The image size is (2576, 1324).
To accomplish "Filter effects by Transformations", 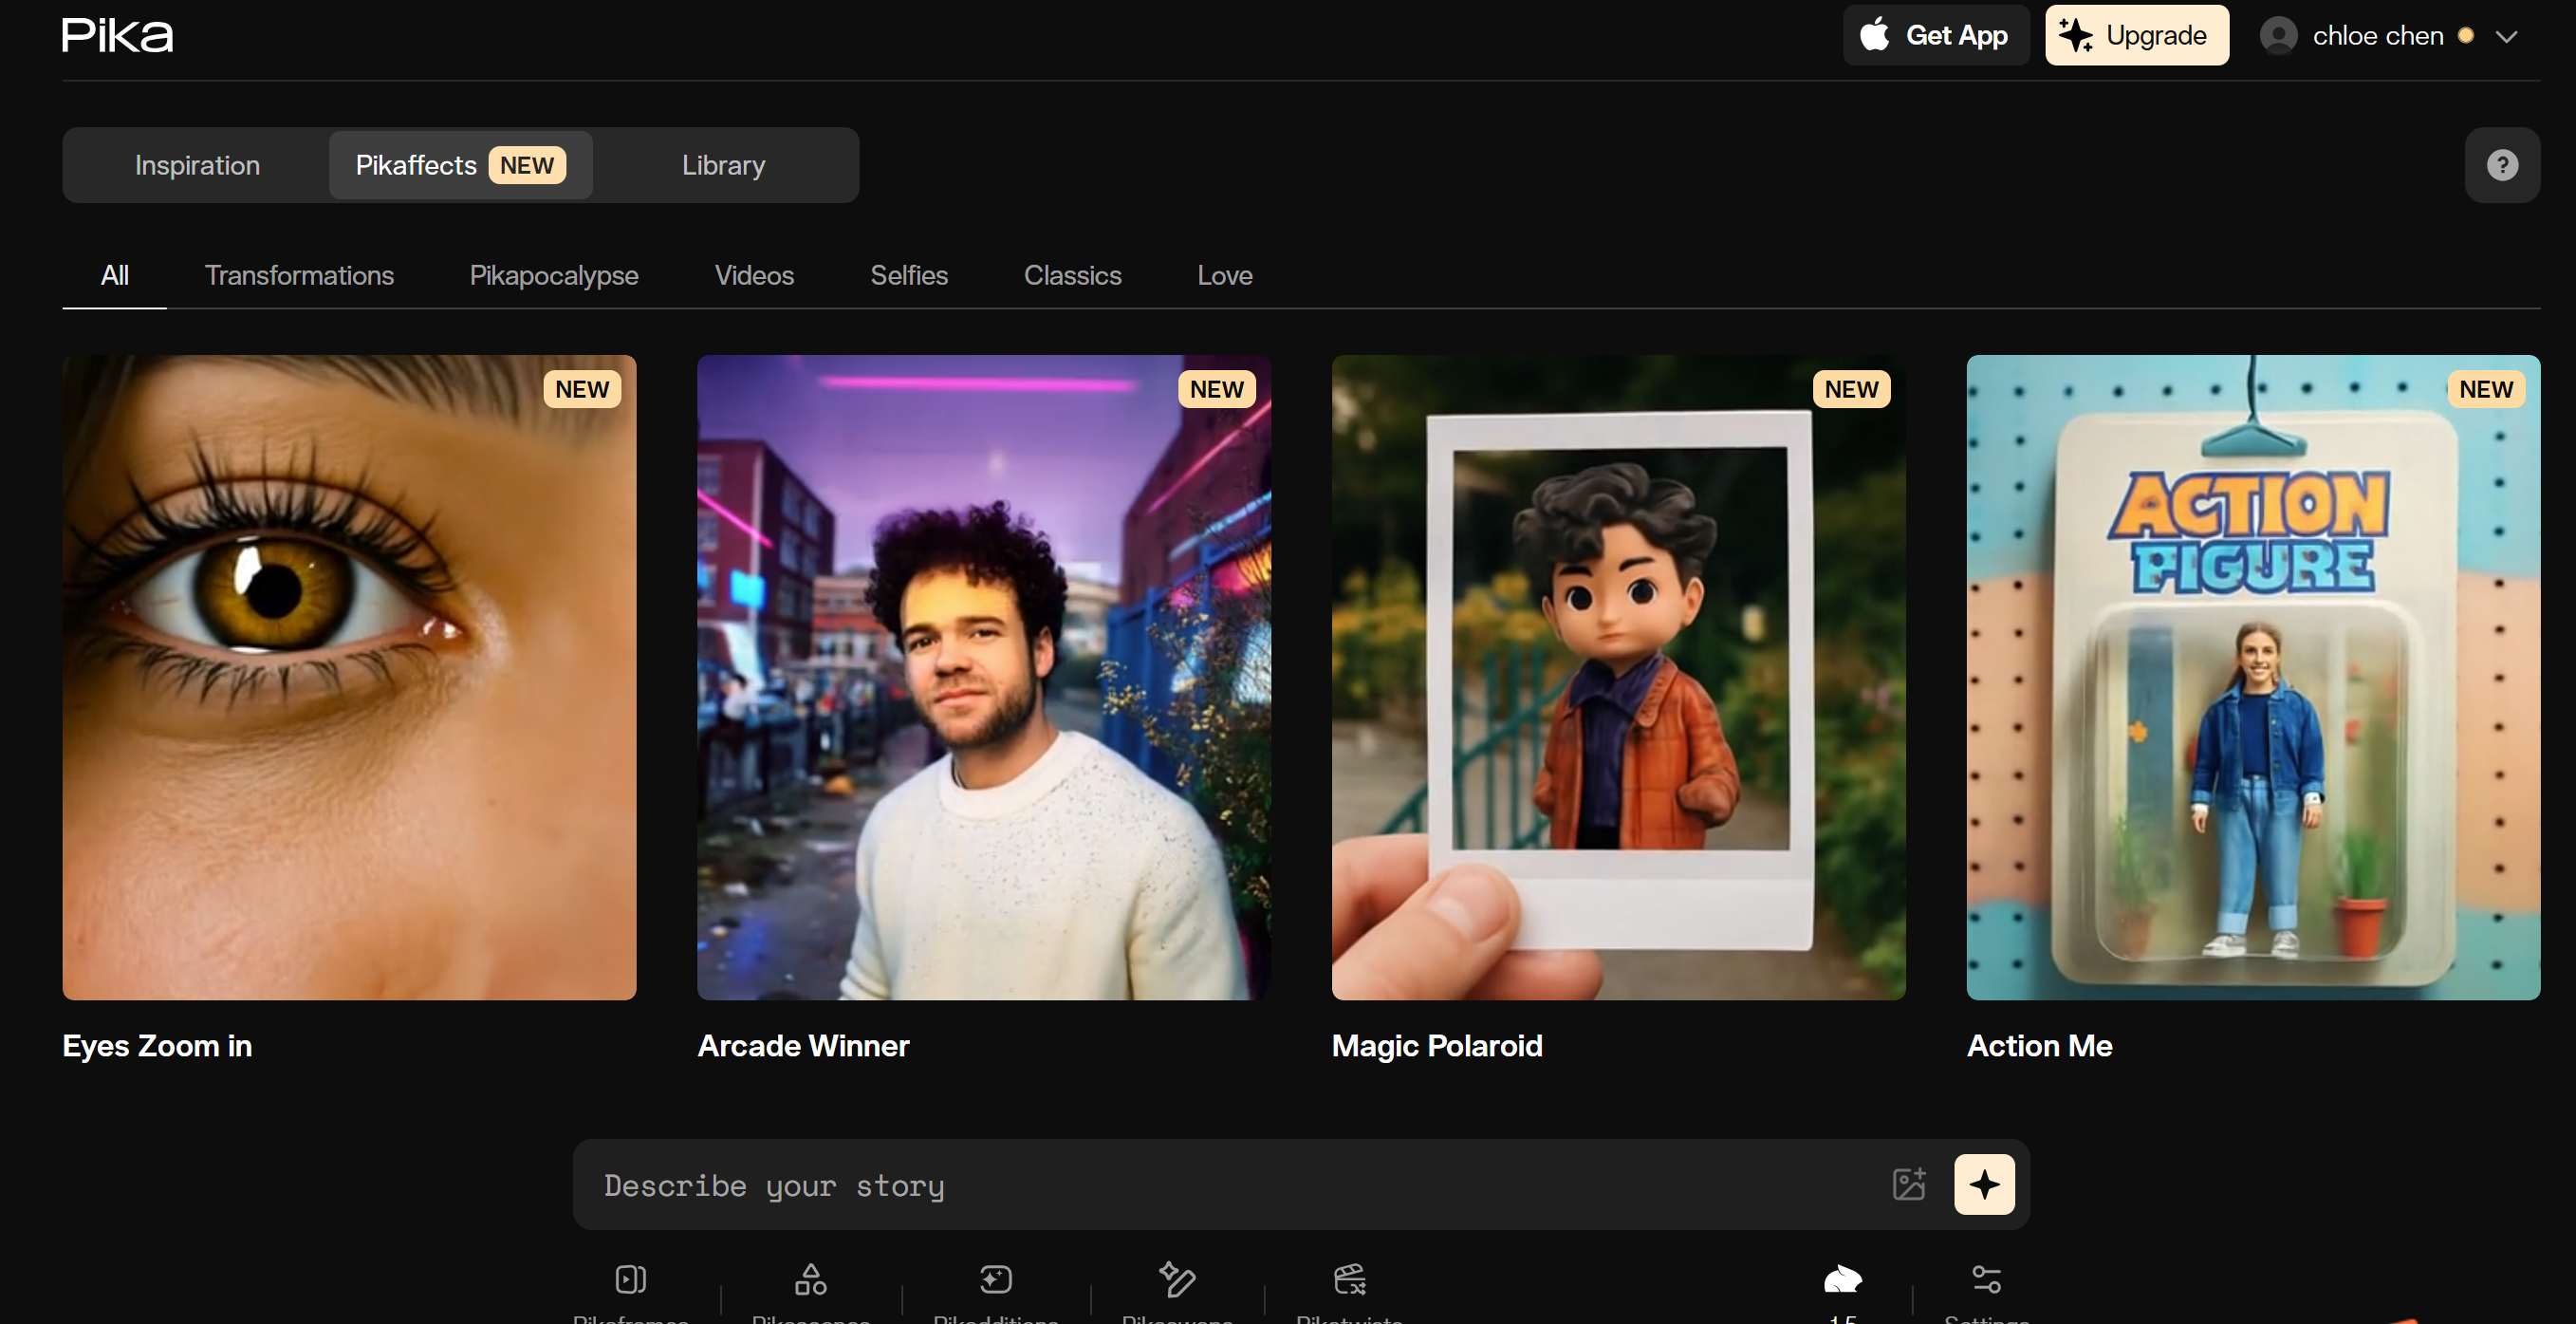I will tap(299, 275).
